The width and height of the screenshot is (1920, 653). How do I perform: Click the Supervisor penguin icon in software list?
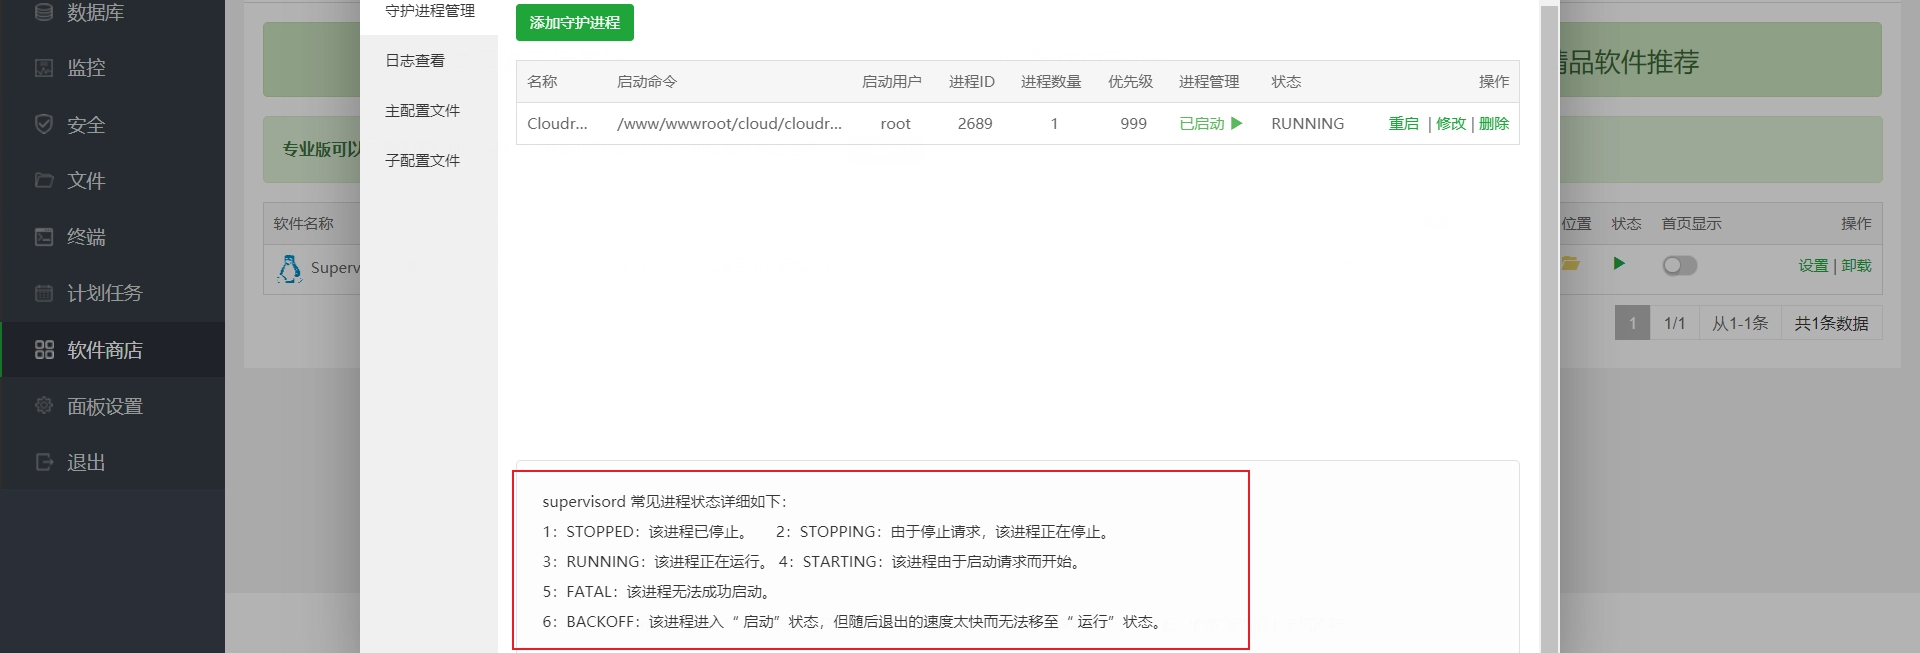(289, 268)
